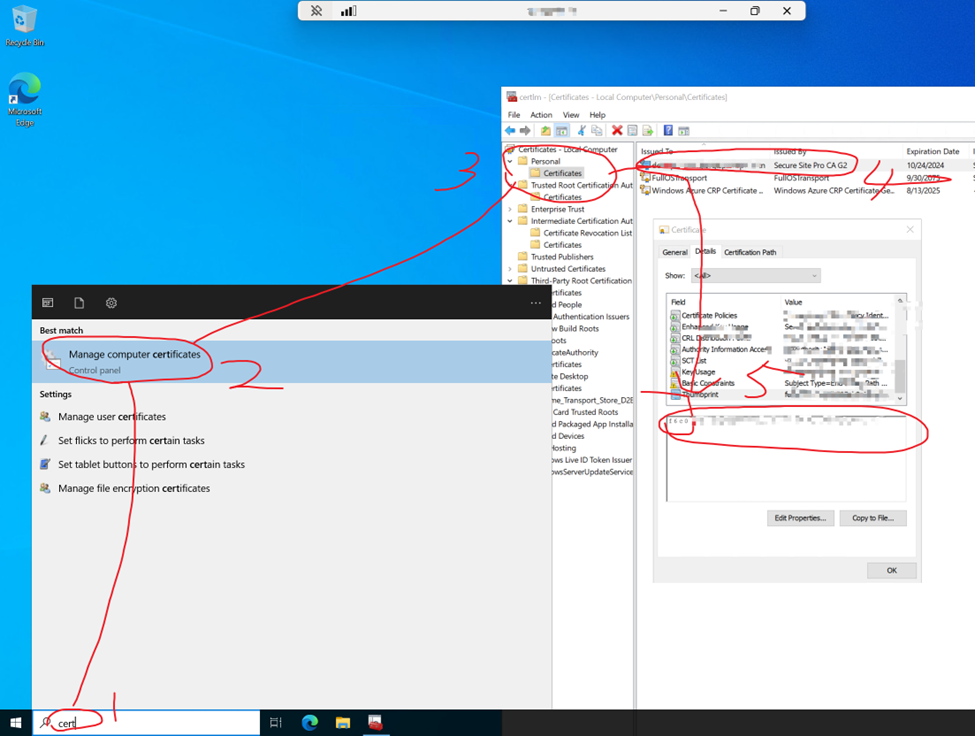This screenshot has width=975, height=736.
Task: Open File Explorer from the taskbar
Action: (342, 723)
